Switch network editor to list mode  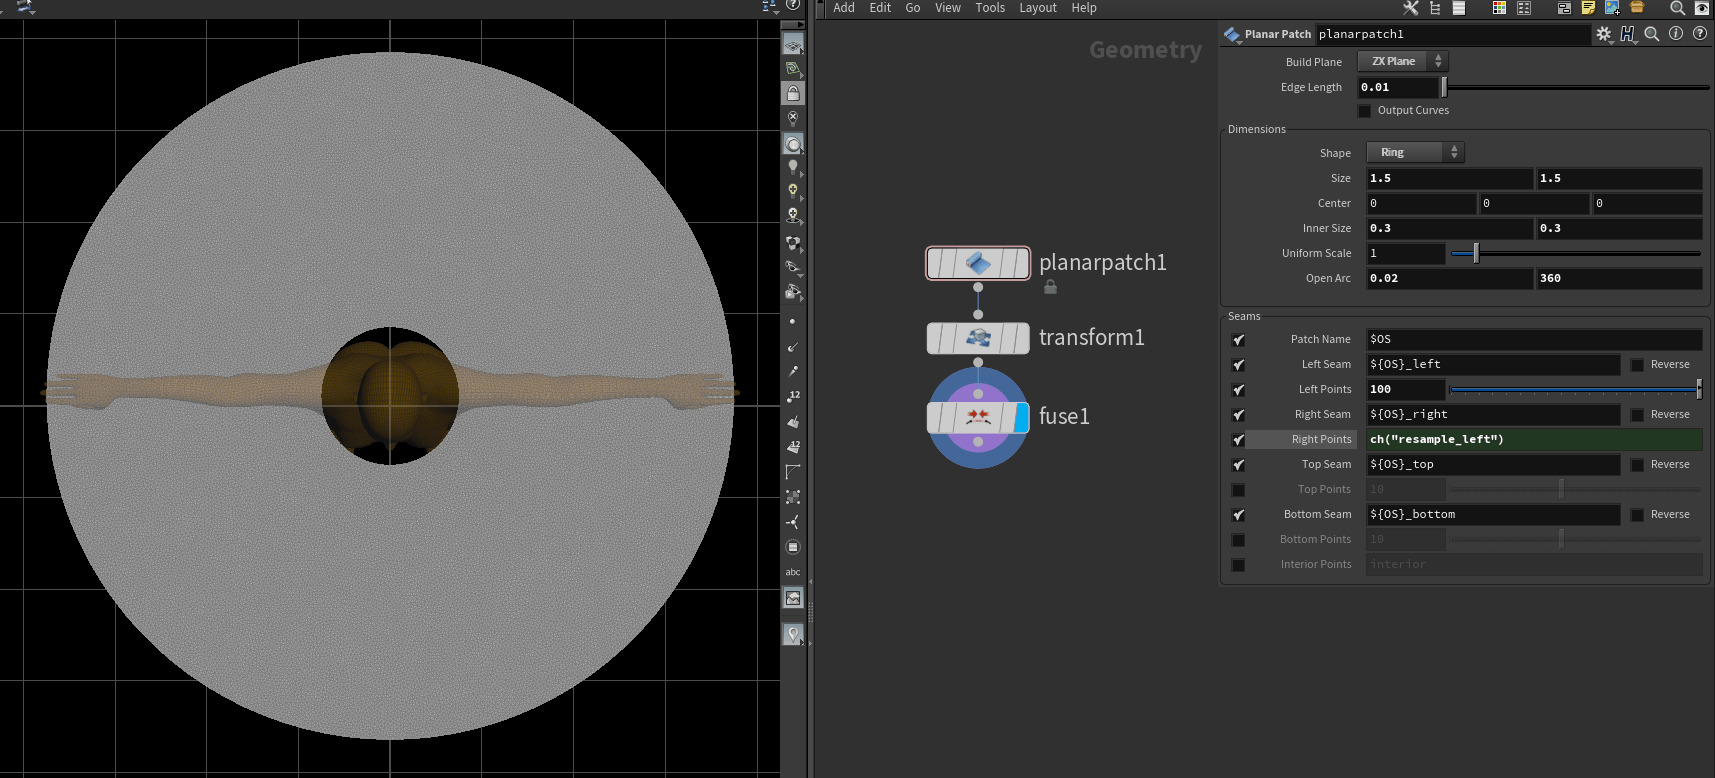point(1459,8)
